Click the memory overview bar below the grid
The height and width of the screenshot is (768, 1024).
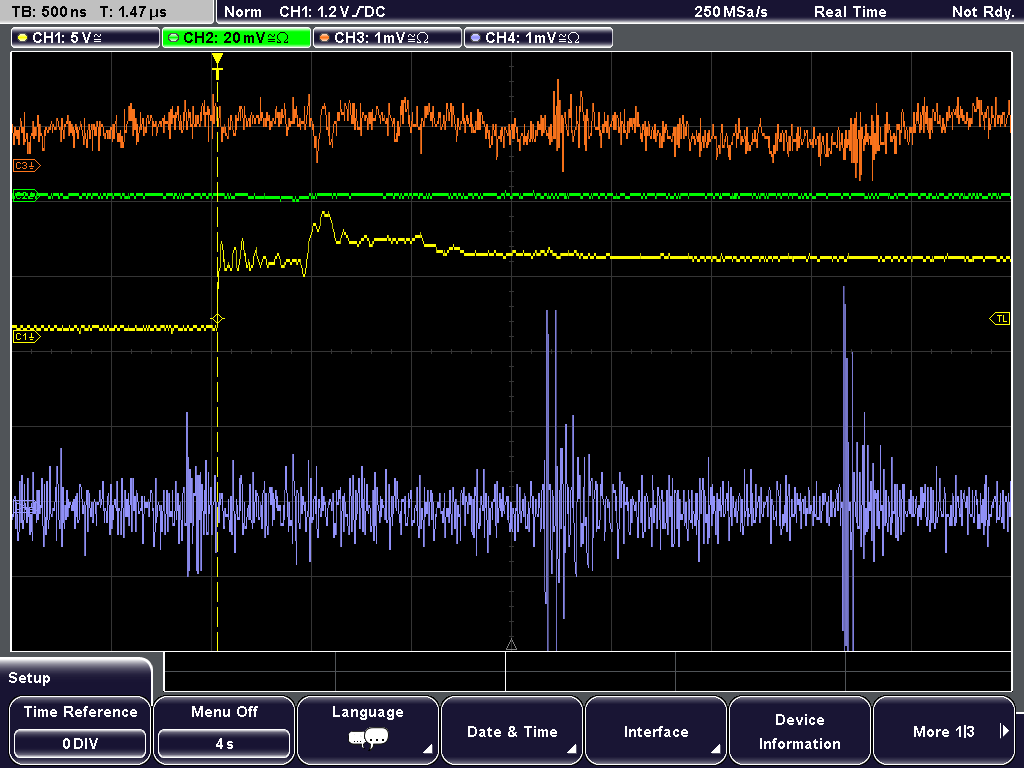588,671
